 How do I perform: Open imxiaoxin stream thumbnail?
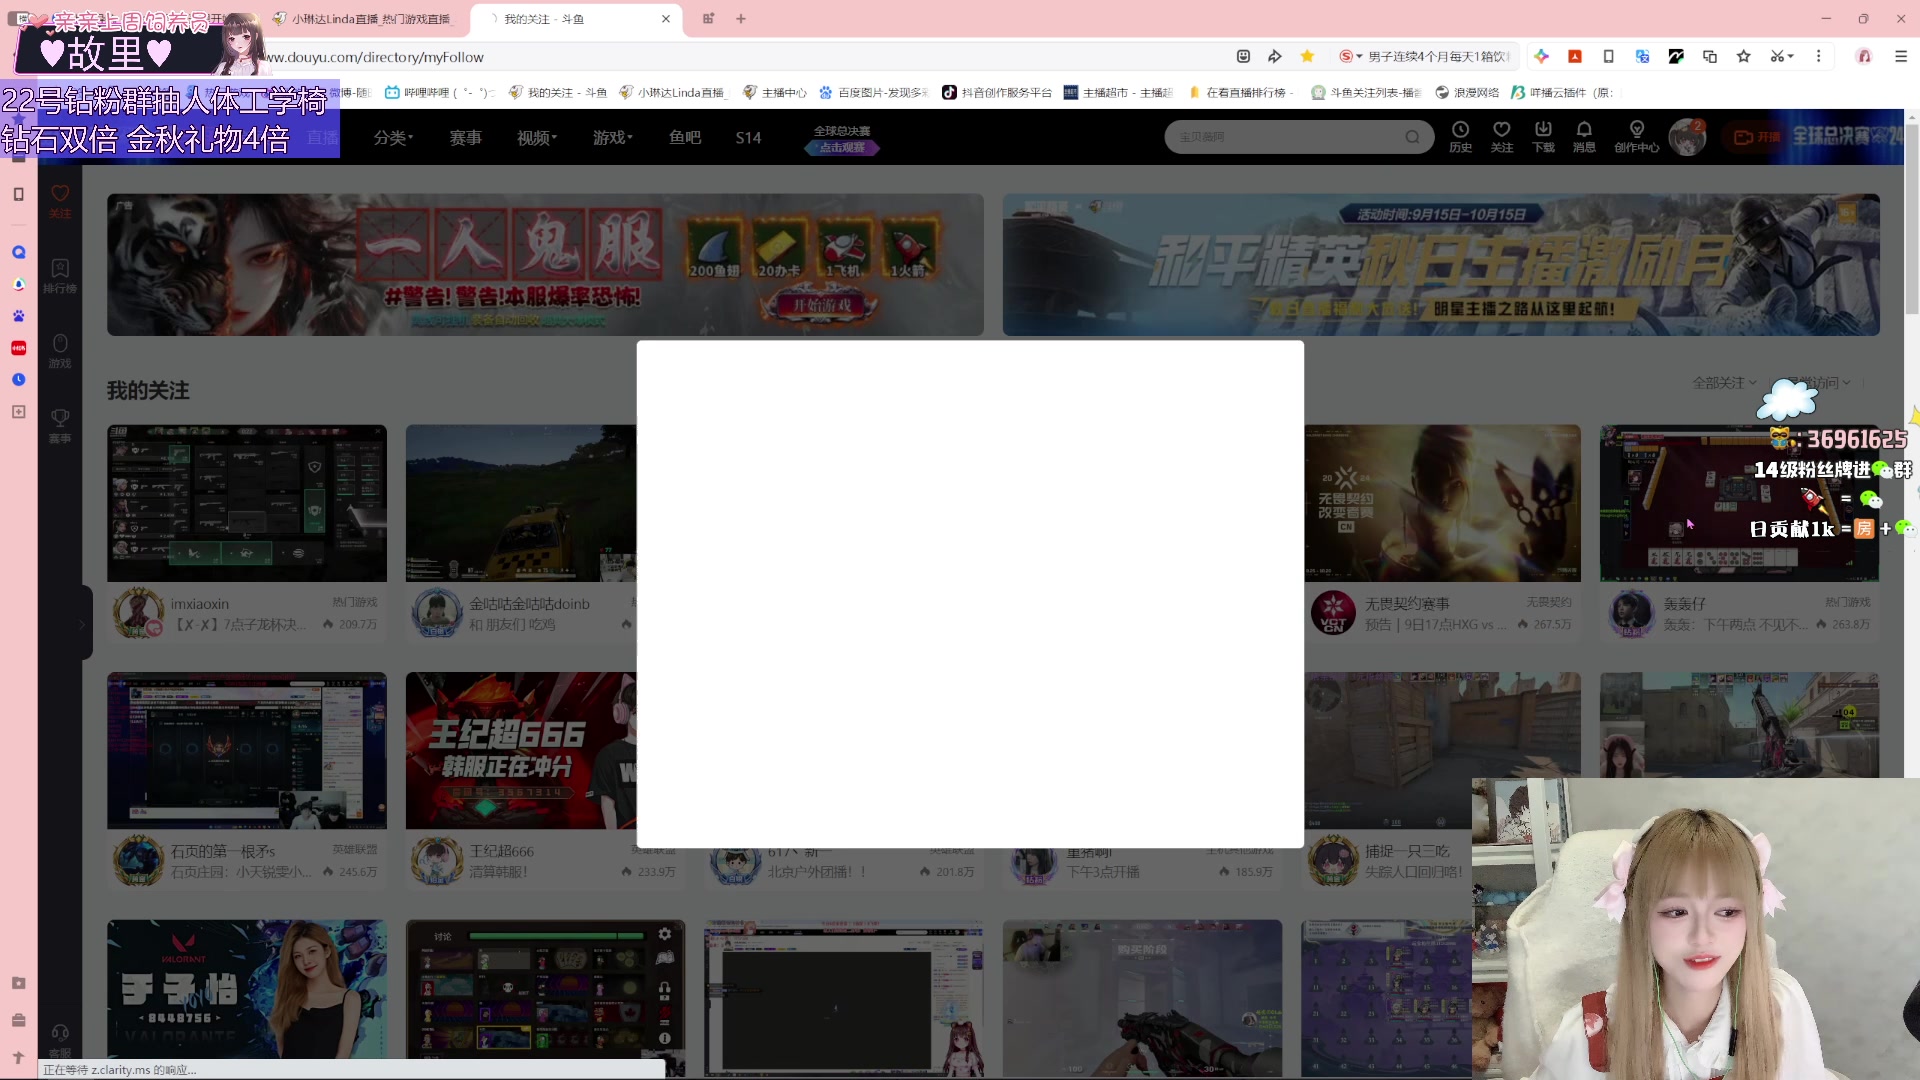click(x=247, y=503)
